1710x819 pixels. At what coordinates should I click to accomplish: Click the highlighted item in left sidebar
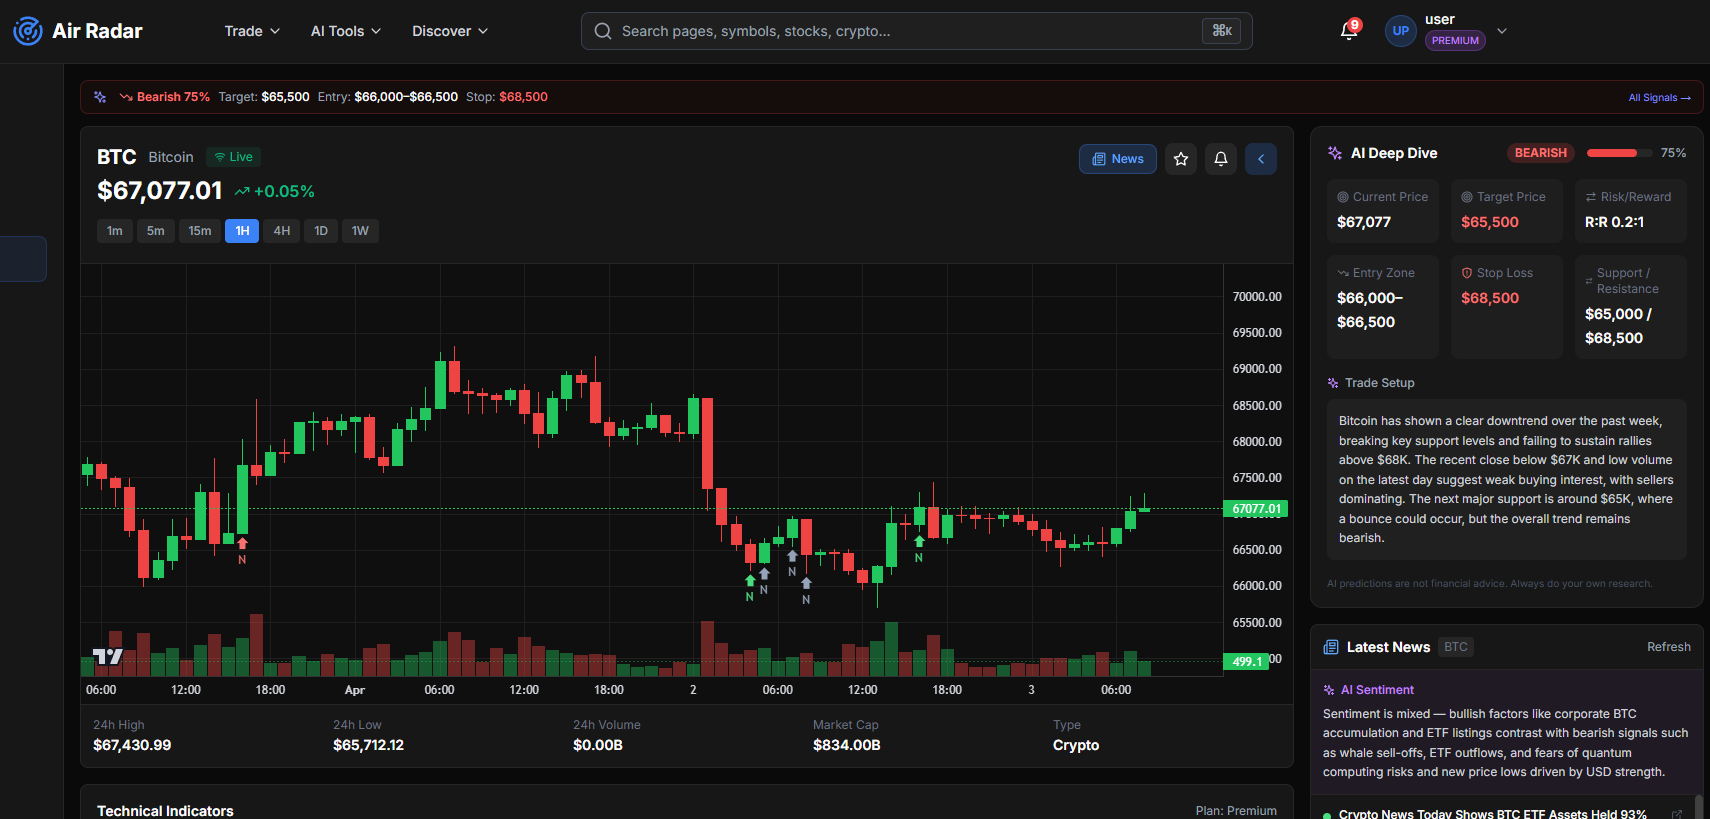23,259
